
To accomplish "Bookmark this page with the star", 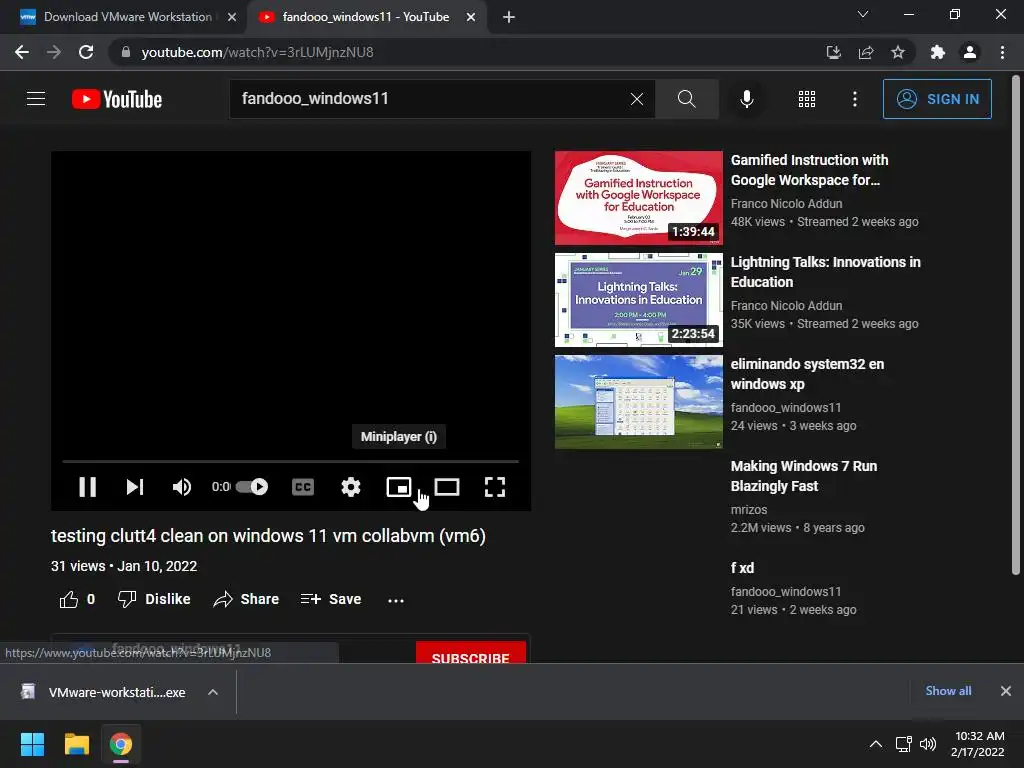I will pos(898,52).
